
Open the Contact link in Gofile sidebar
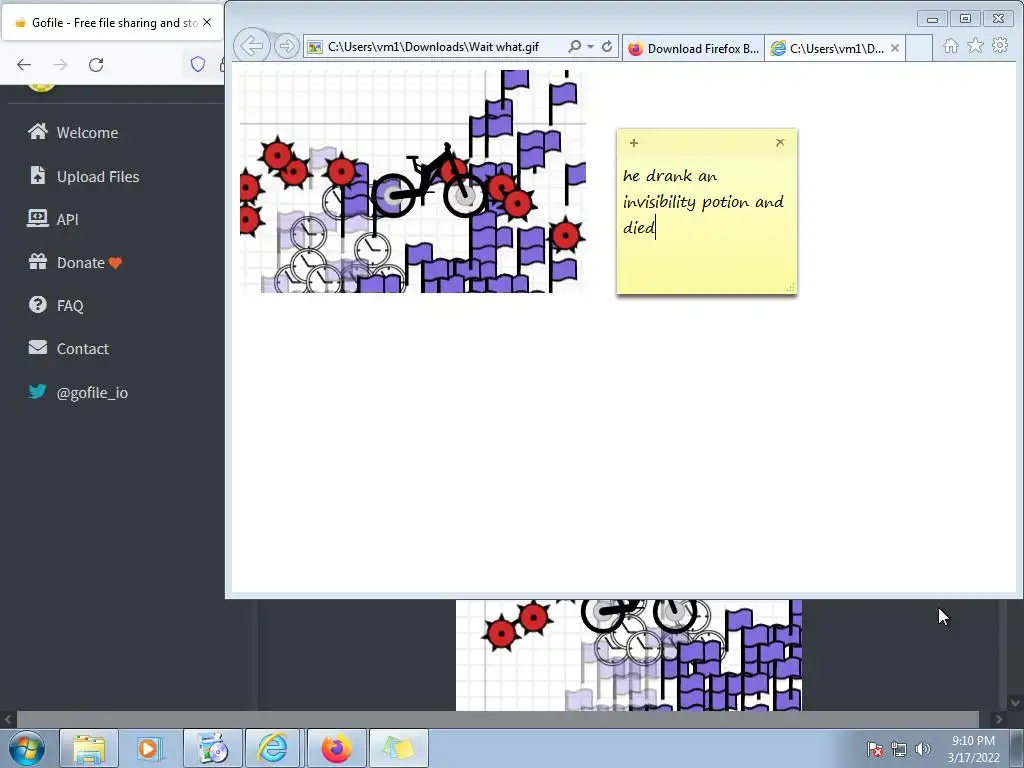pos(69,349)
